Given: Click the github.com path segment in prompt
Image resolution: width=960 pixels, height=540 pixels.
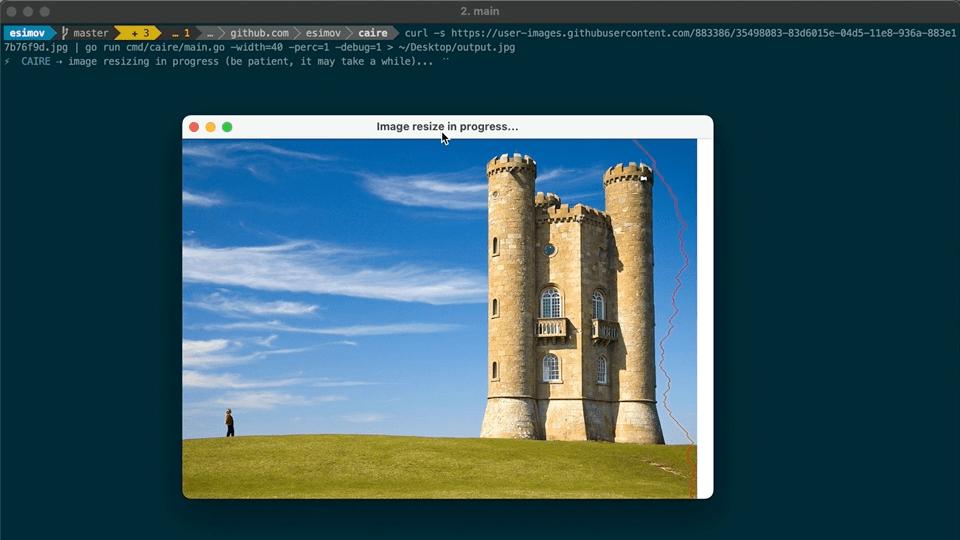Looking at the screenshot, I should (x=258, y=33).
